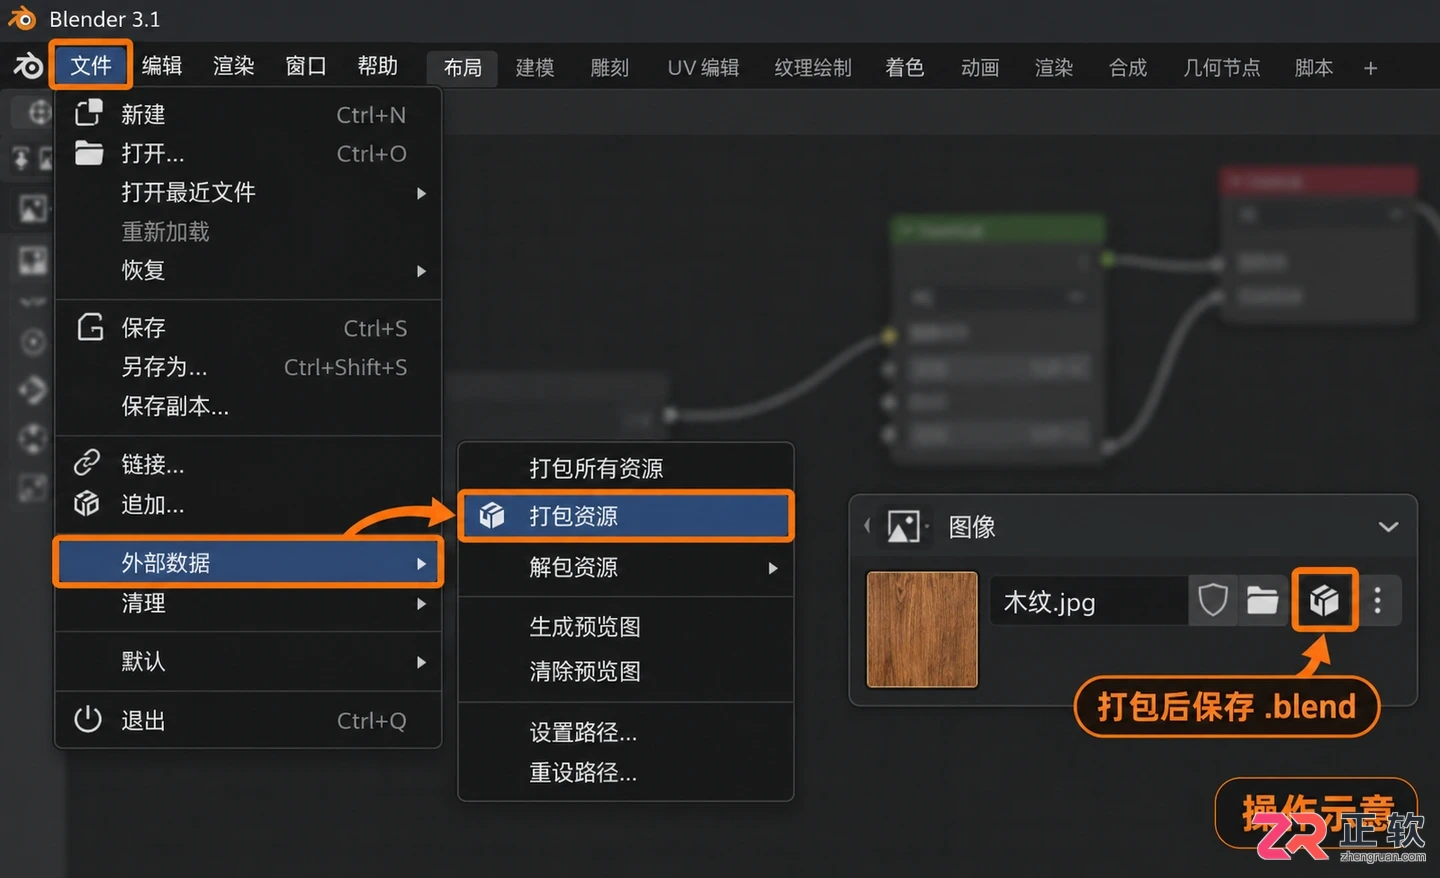This screenshot has height=878, width=1440.
Task: Expand the 默认 submenu
Action: [x=248, y=661]
